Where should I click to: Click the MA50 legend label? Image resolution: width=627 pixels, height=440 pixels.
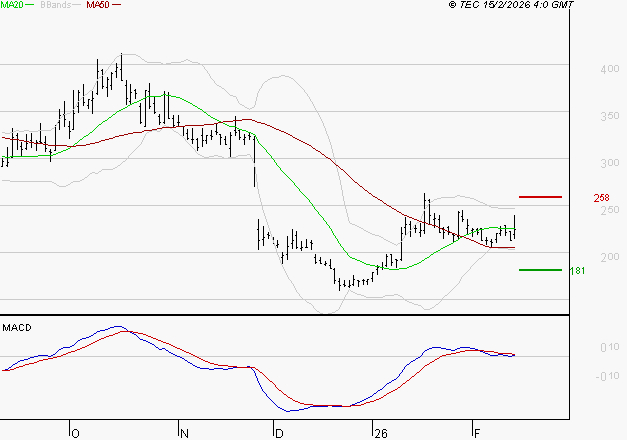click(x=96, y=5)
